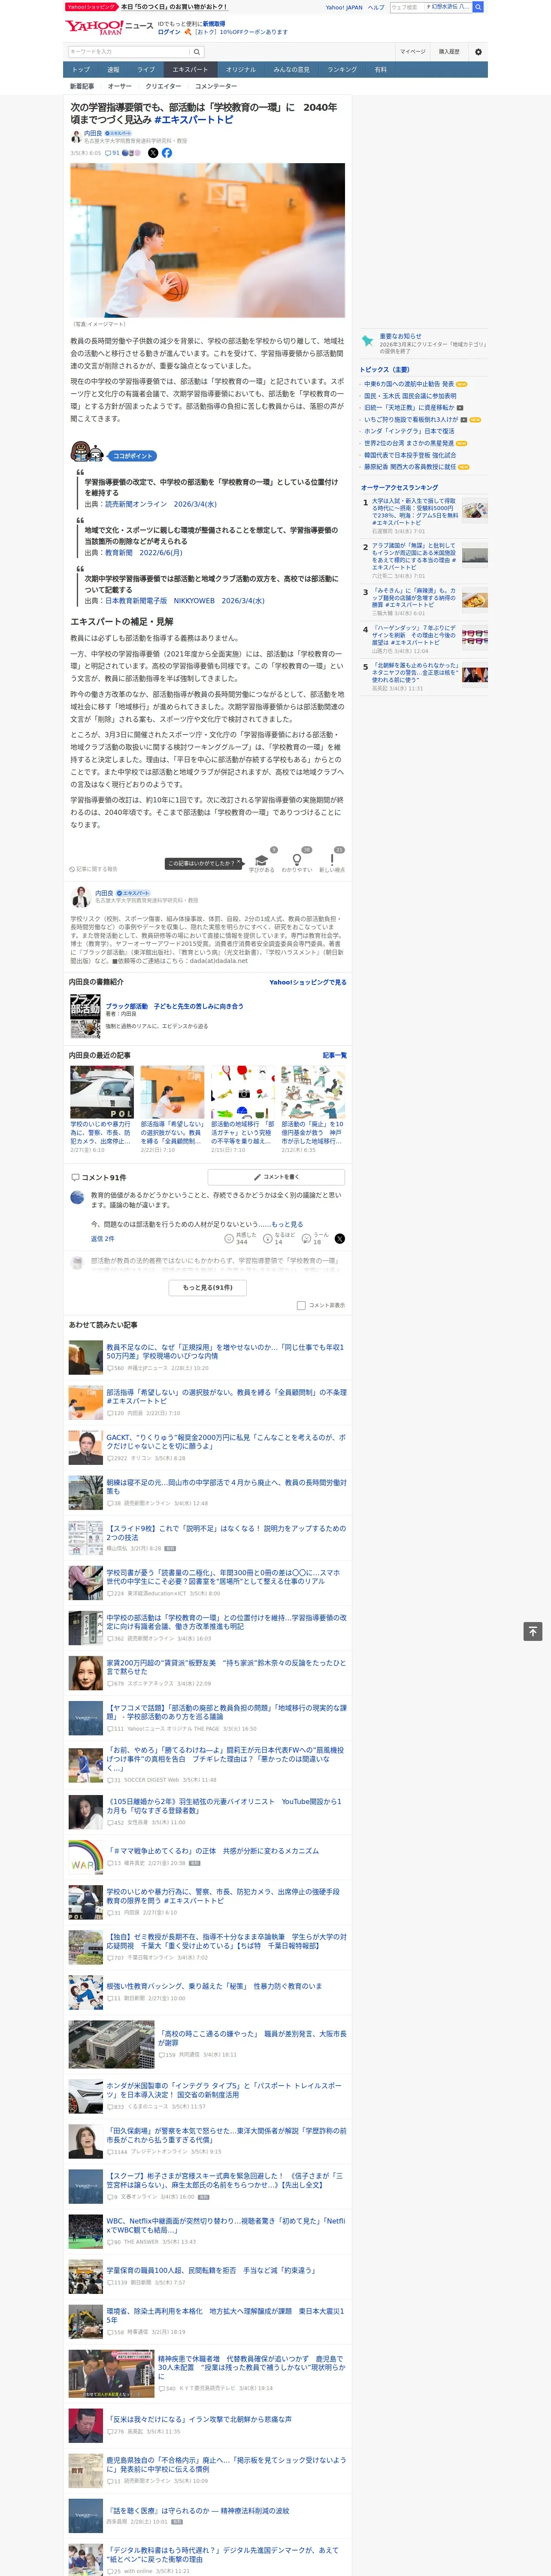Open the トップ tab
551x2576 pixels.
tap(81, 70)
